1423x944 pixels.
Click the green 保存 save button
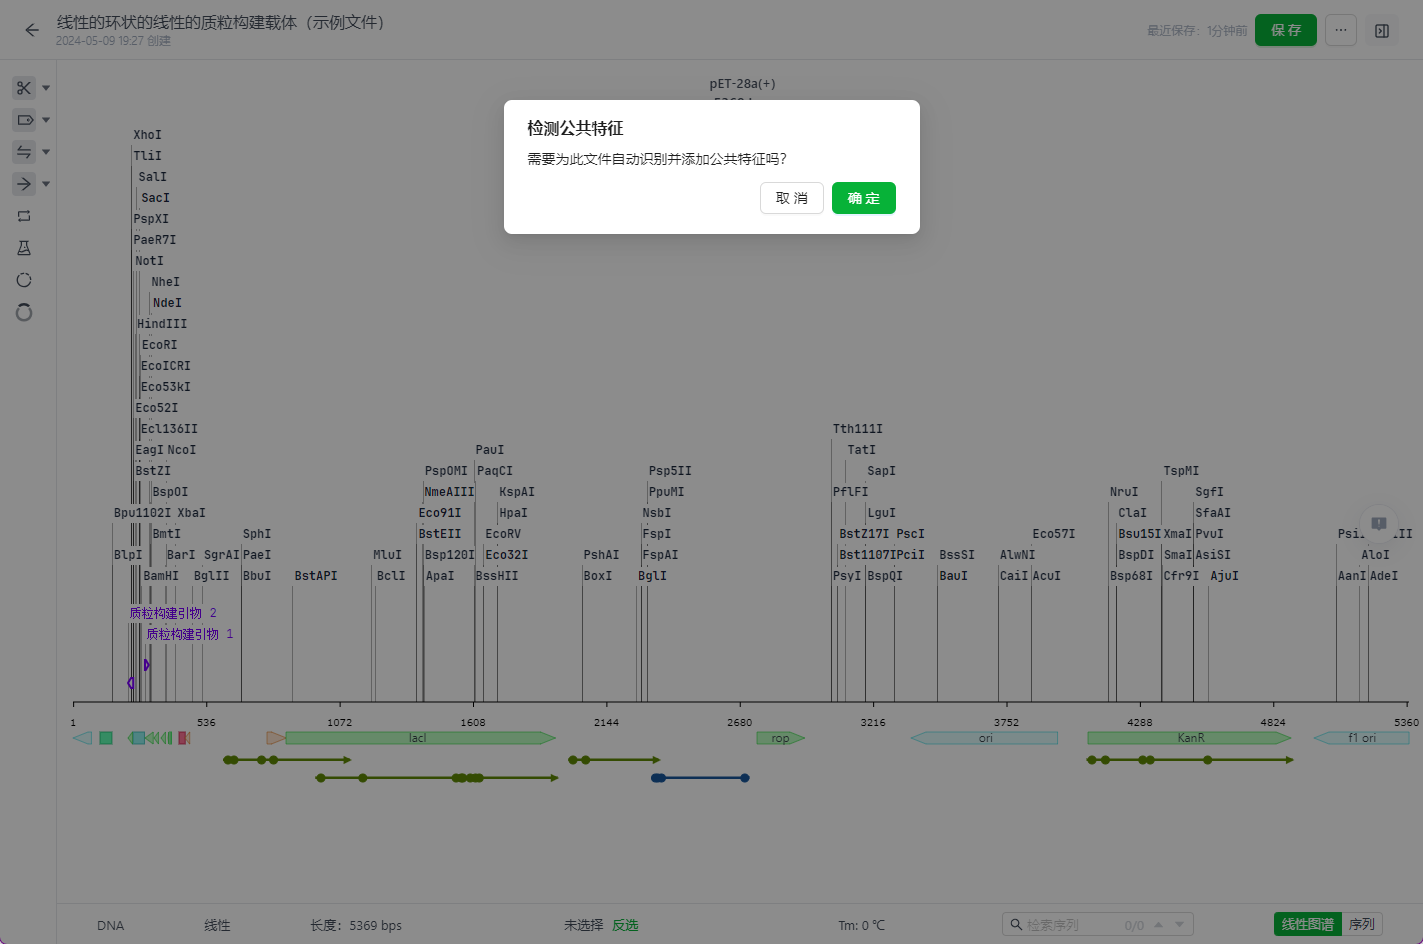[1285, 30]
